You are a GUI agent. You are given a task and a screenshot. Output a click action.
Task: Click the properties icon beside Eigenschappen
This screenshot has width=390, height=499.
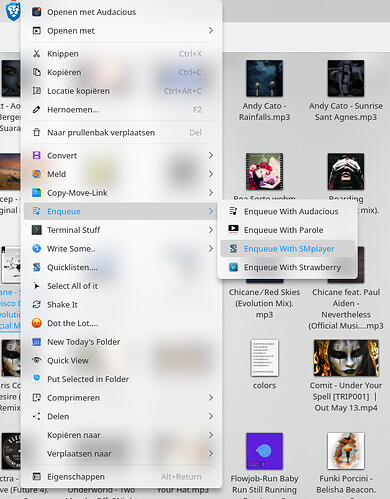37,477
